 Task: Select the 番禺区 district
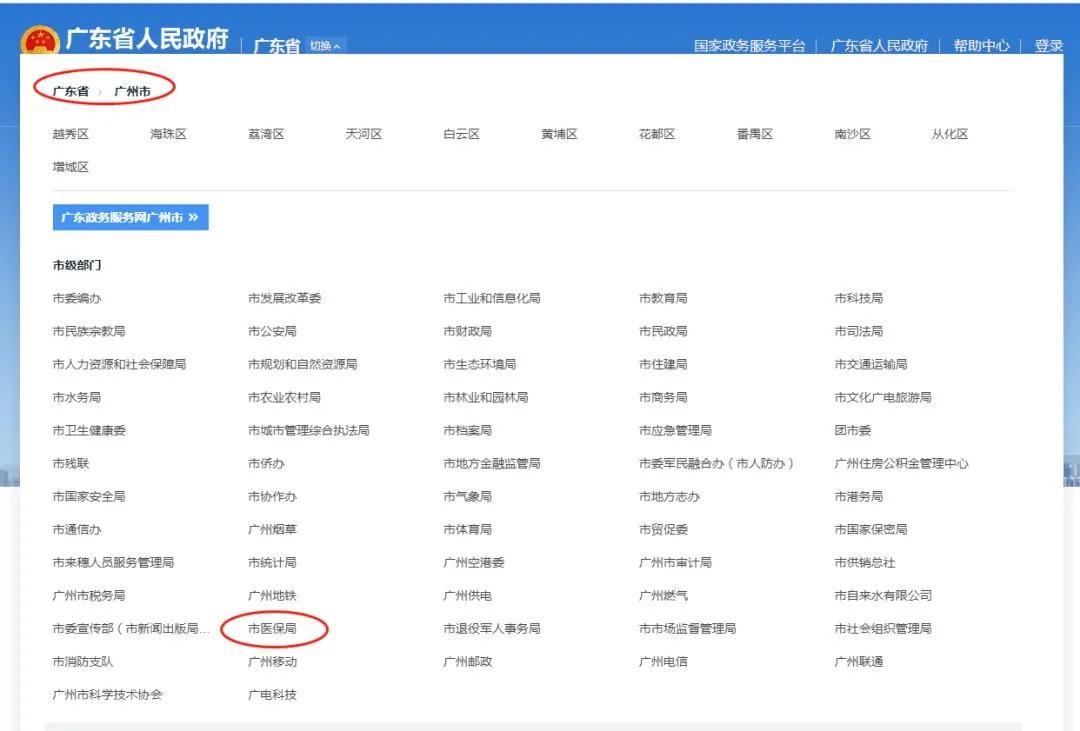pyautogui.click(x=753, y=133)
